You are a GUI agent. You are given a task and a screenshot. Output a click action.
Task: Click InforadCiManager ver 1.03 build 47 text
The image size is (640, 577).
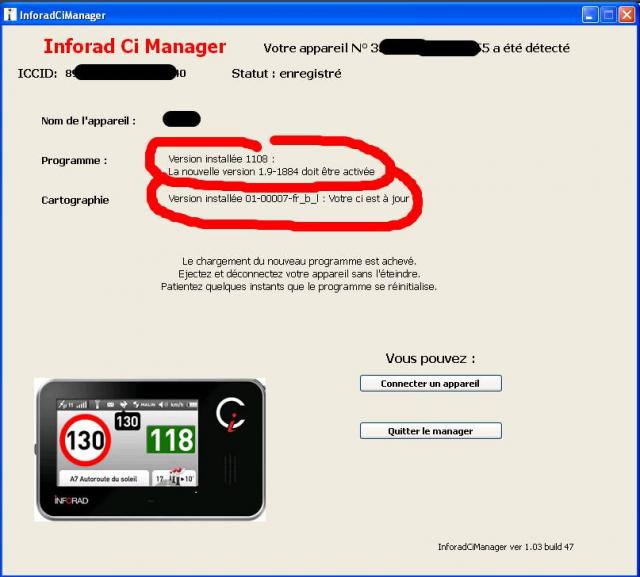pyautogui.click(x=506, y=547)
